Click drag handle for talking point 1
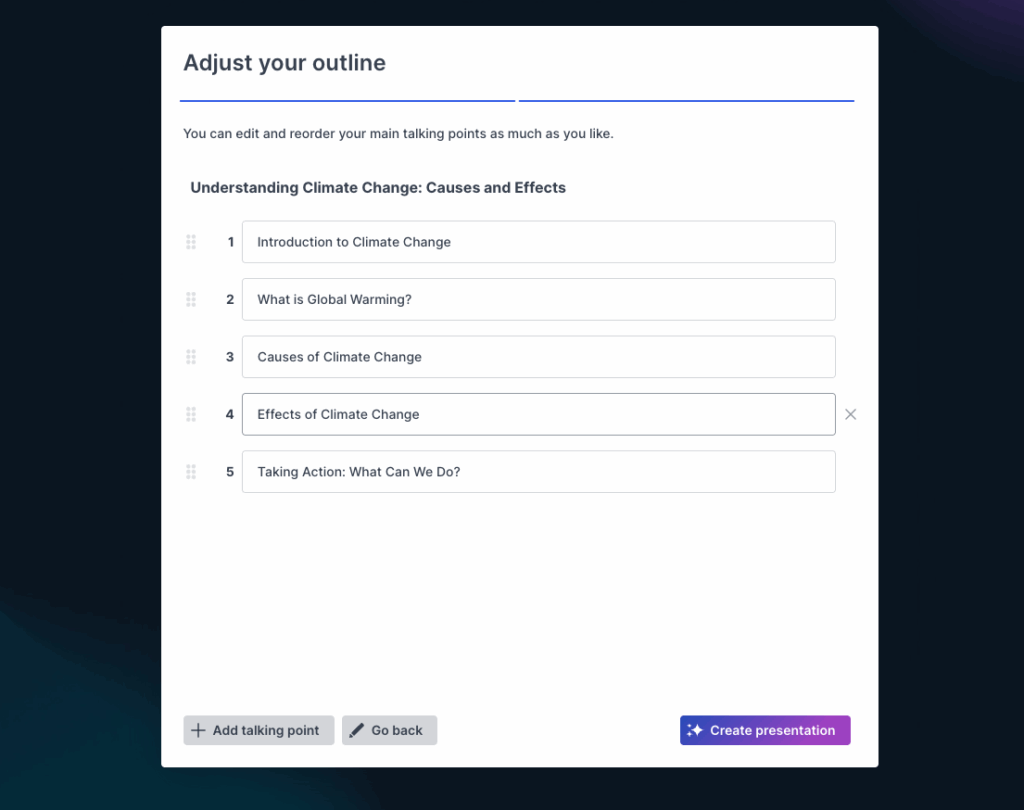This screenshot has width=1024, height=810. [x=191, y=242]
